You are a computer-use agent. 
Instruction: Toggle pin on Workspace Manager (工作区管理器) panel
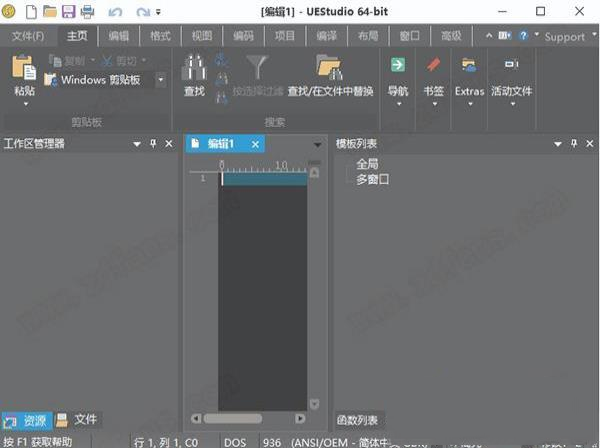tap(153, 144)
